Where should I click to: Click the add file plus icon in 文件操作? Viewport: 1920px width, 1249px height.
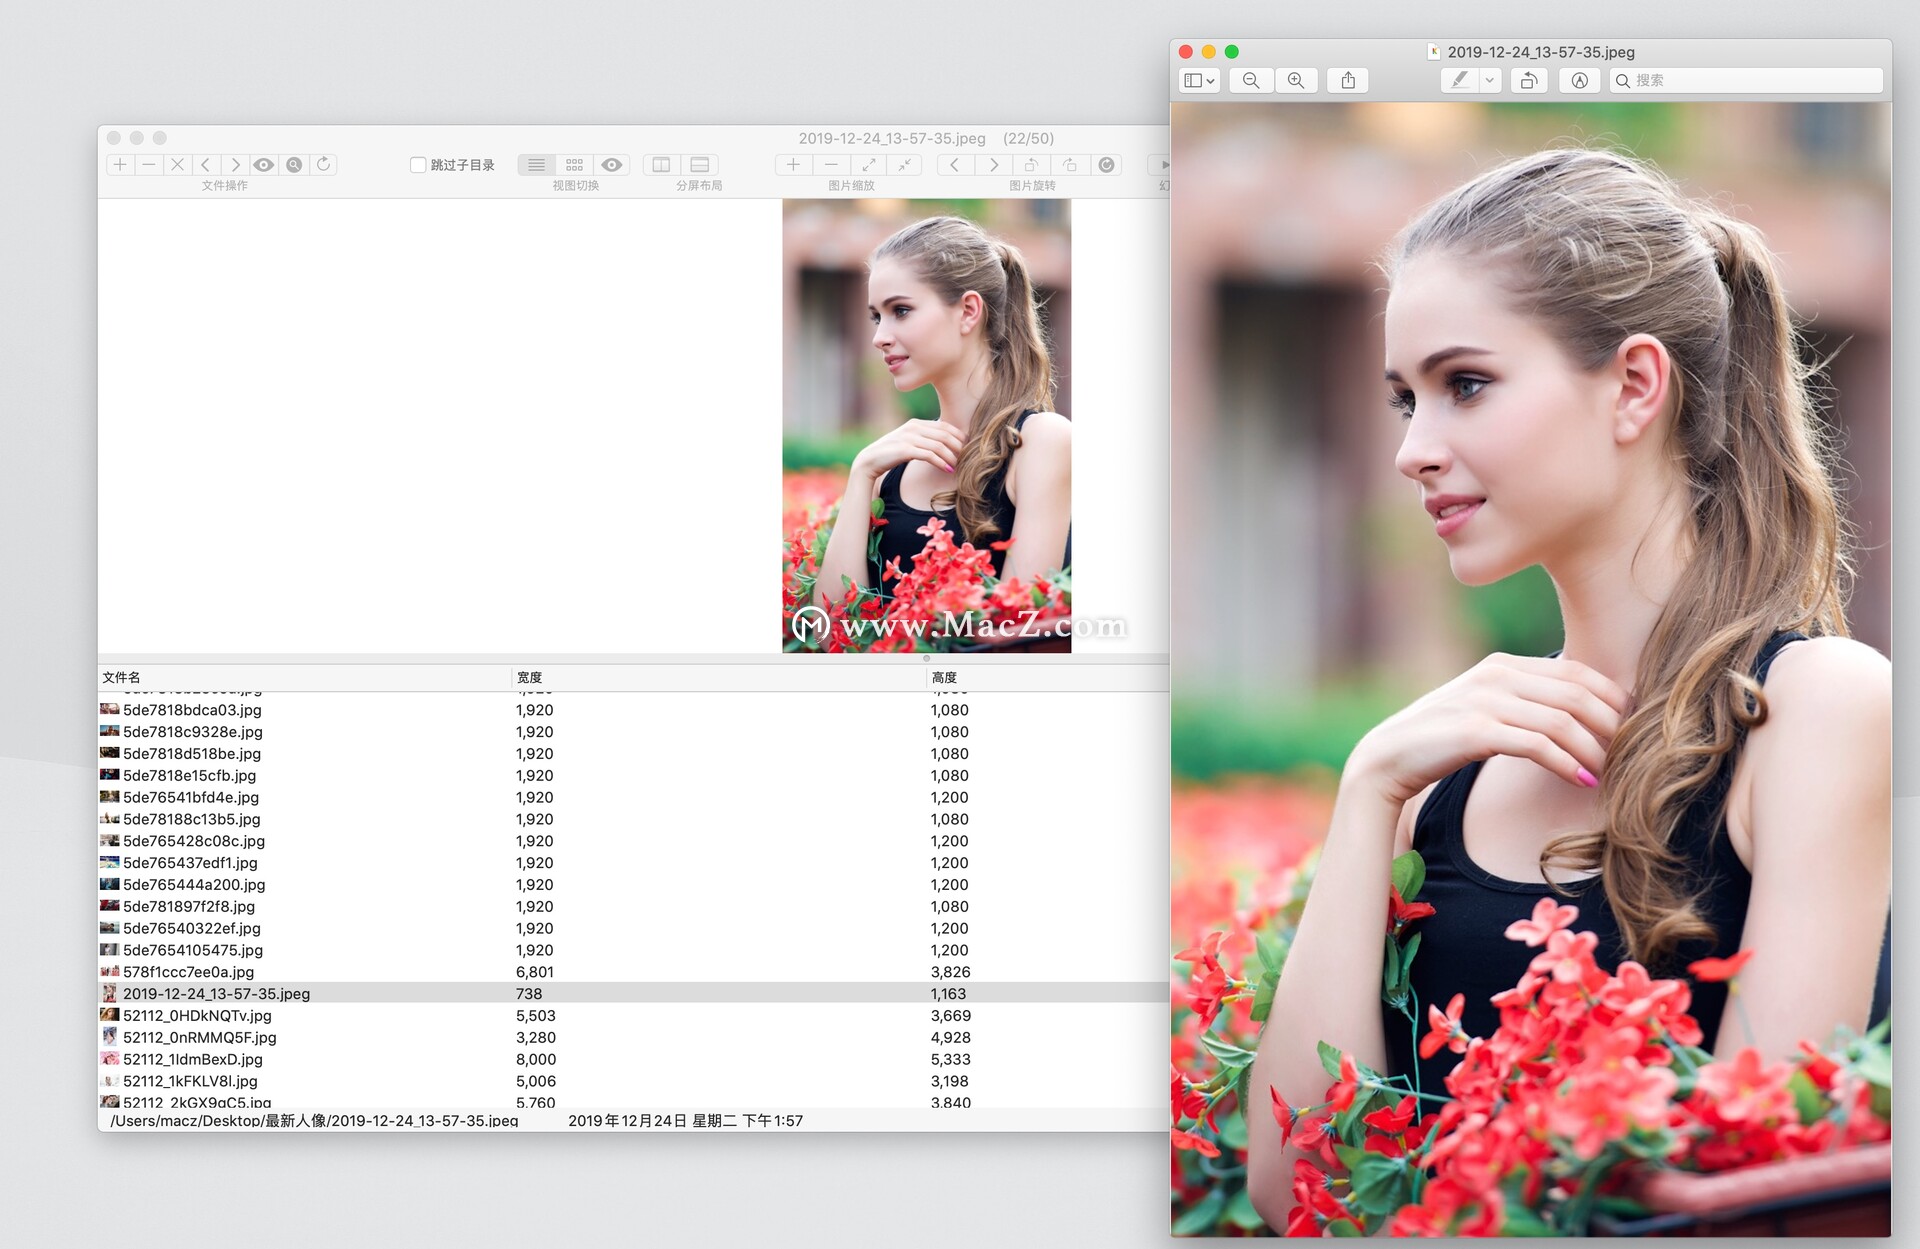click(120, 164)
